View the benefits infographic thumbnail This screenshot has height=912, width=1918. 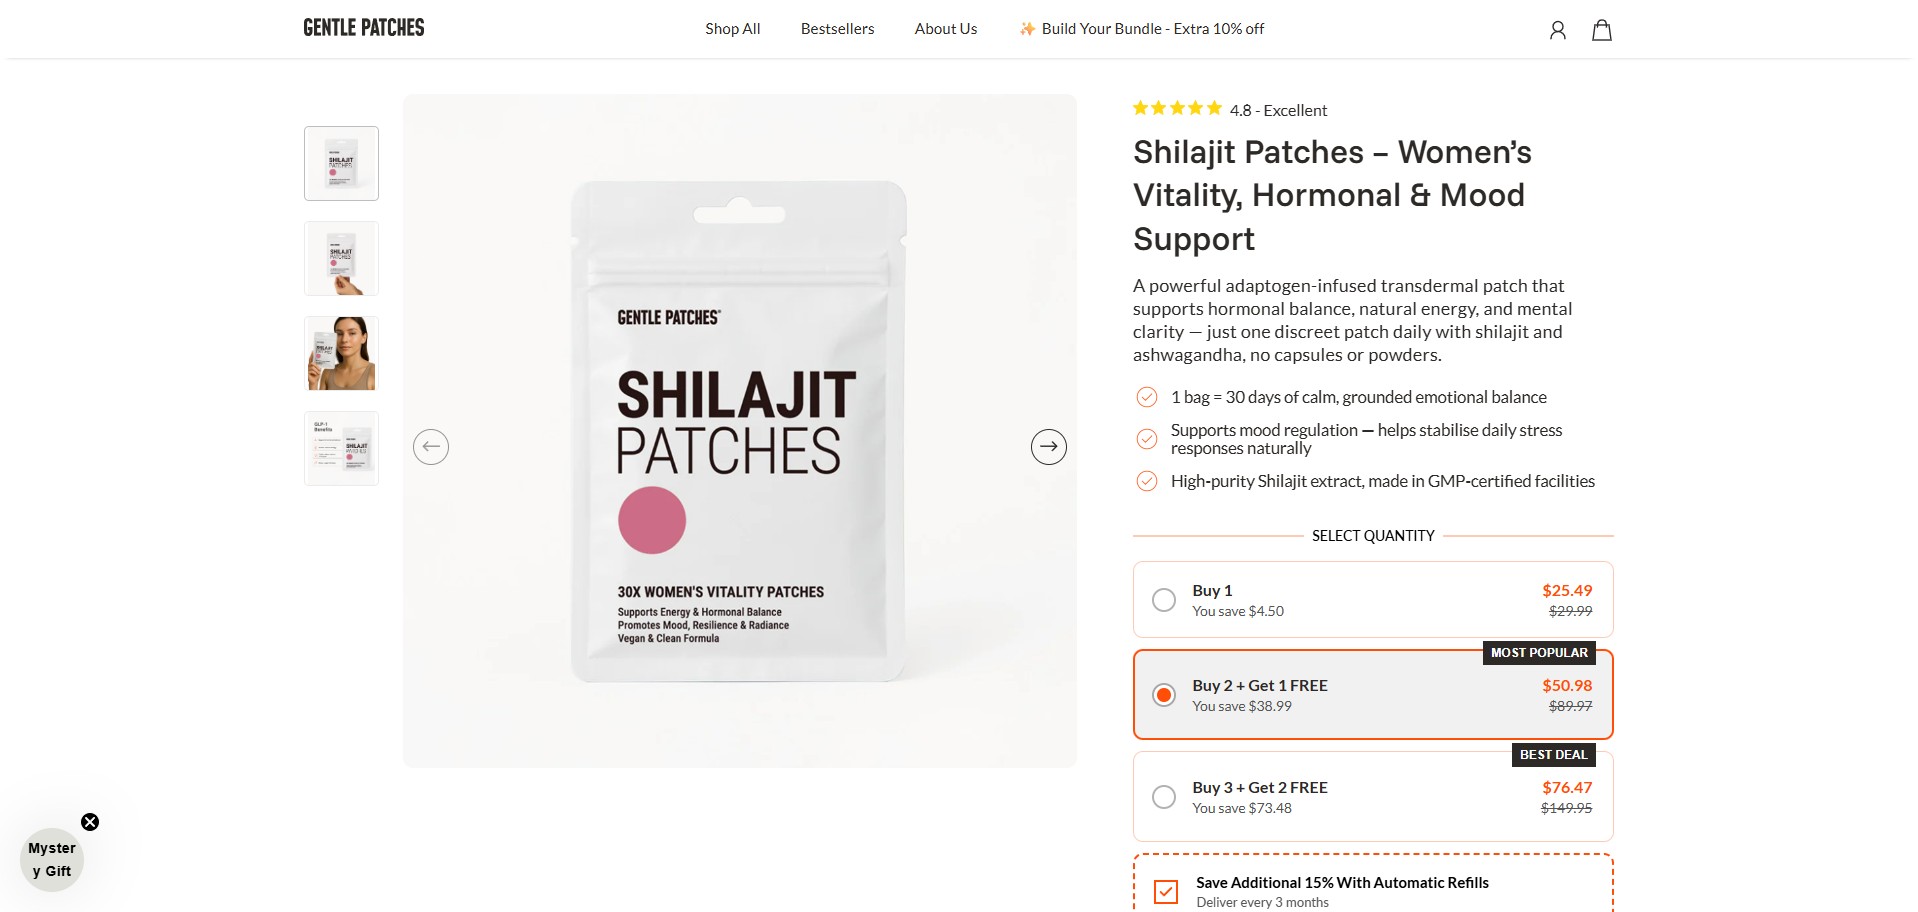(x=341, y=448)
